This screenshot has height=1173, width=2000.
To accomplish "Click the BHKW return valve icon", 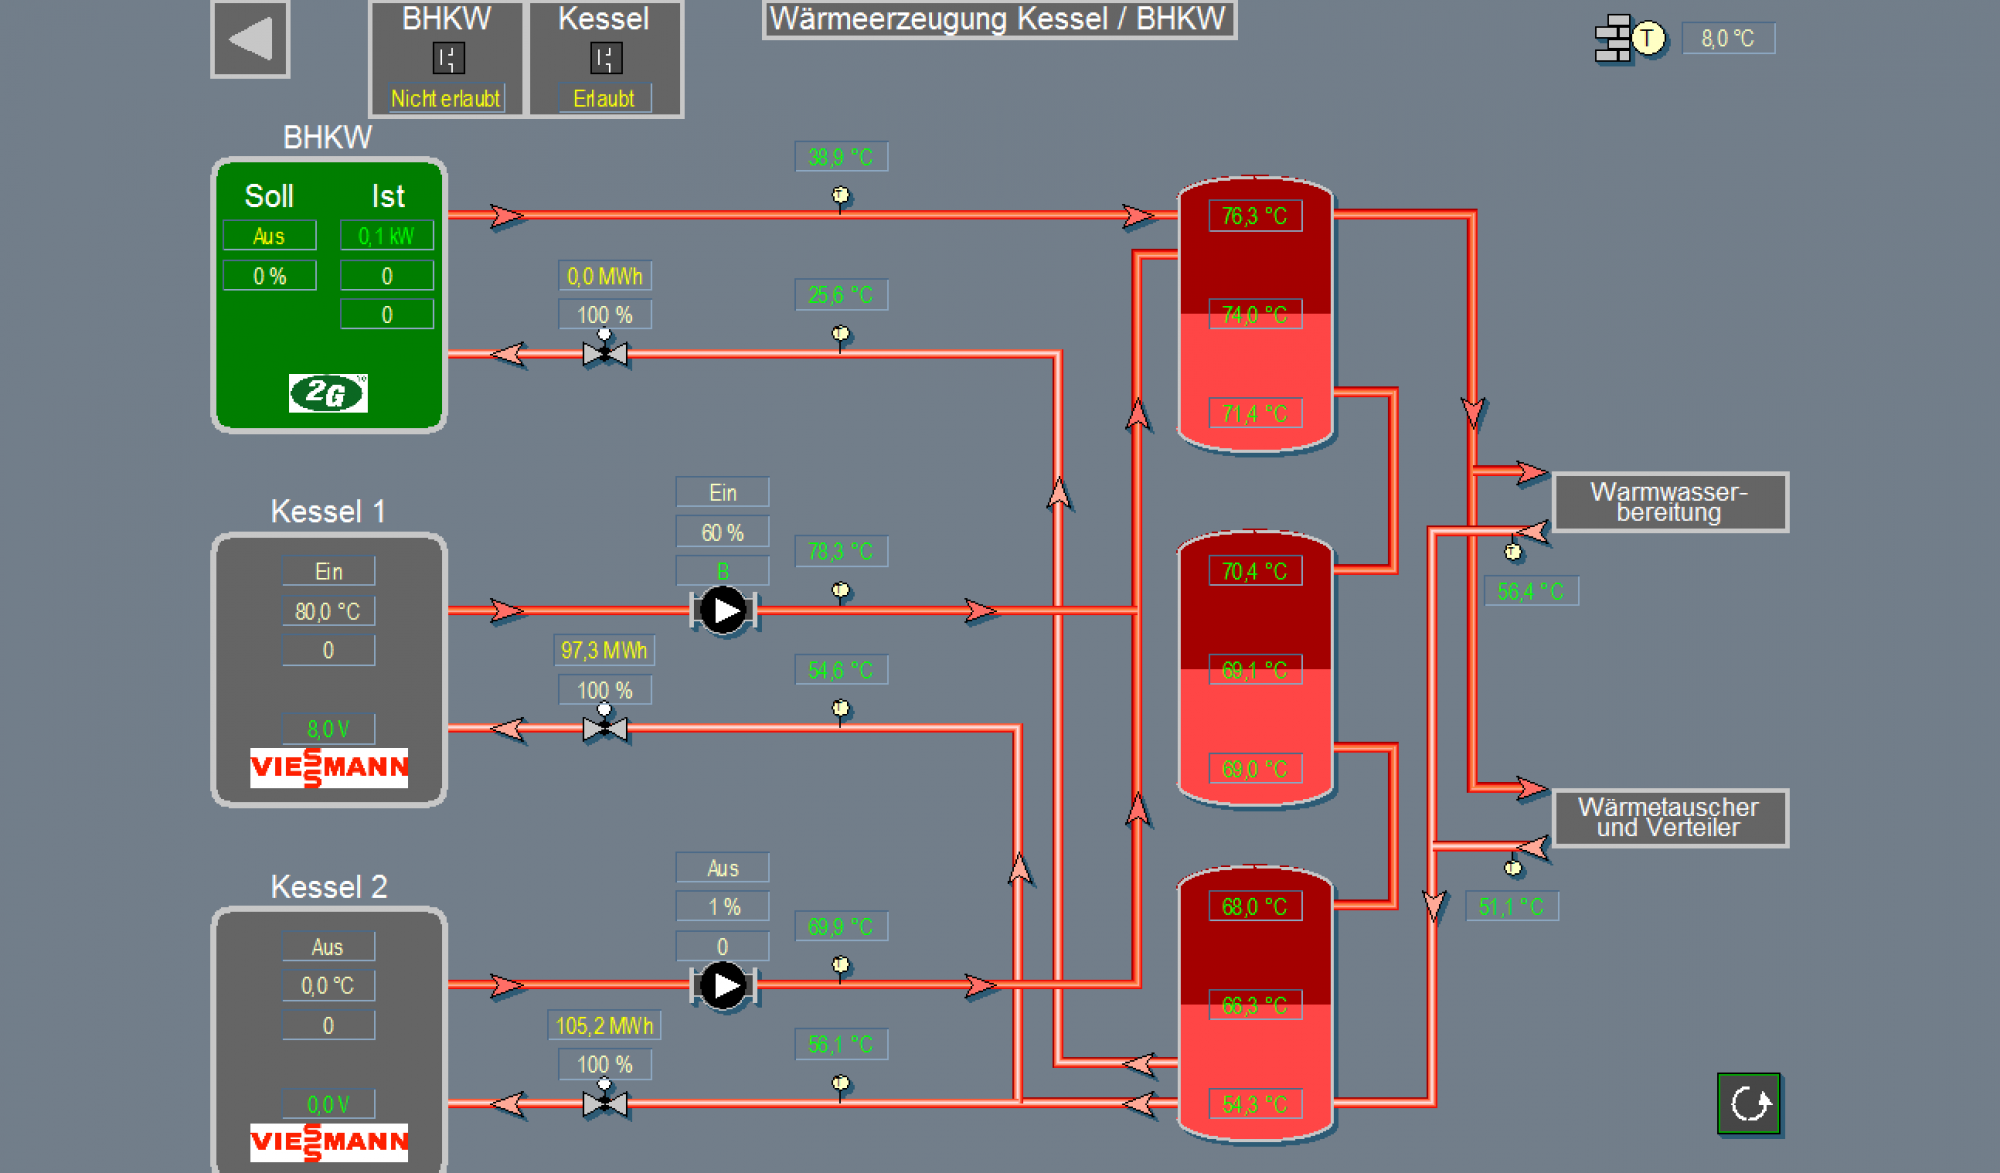I will coord(605,352).
